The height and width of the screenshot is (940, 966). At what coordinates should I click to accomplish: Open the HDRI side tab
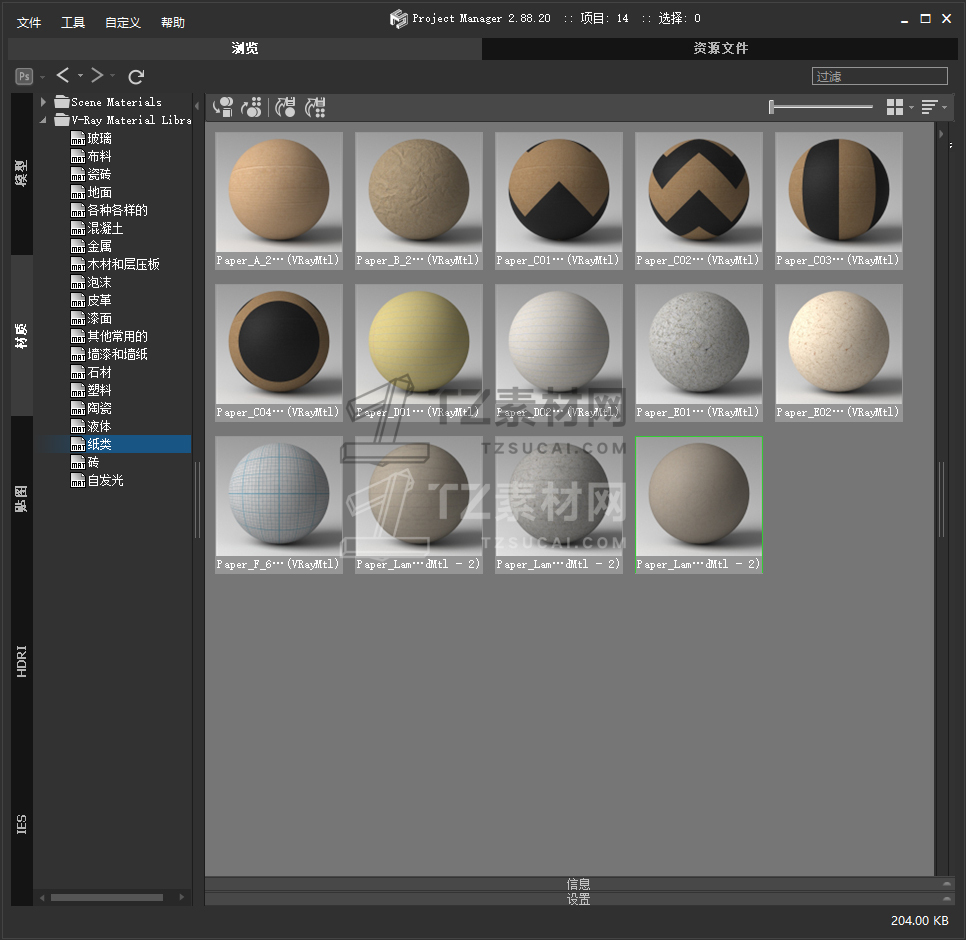(22, 661)
